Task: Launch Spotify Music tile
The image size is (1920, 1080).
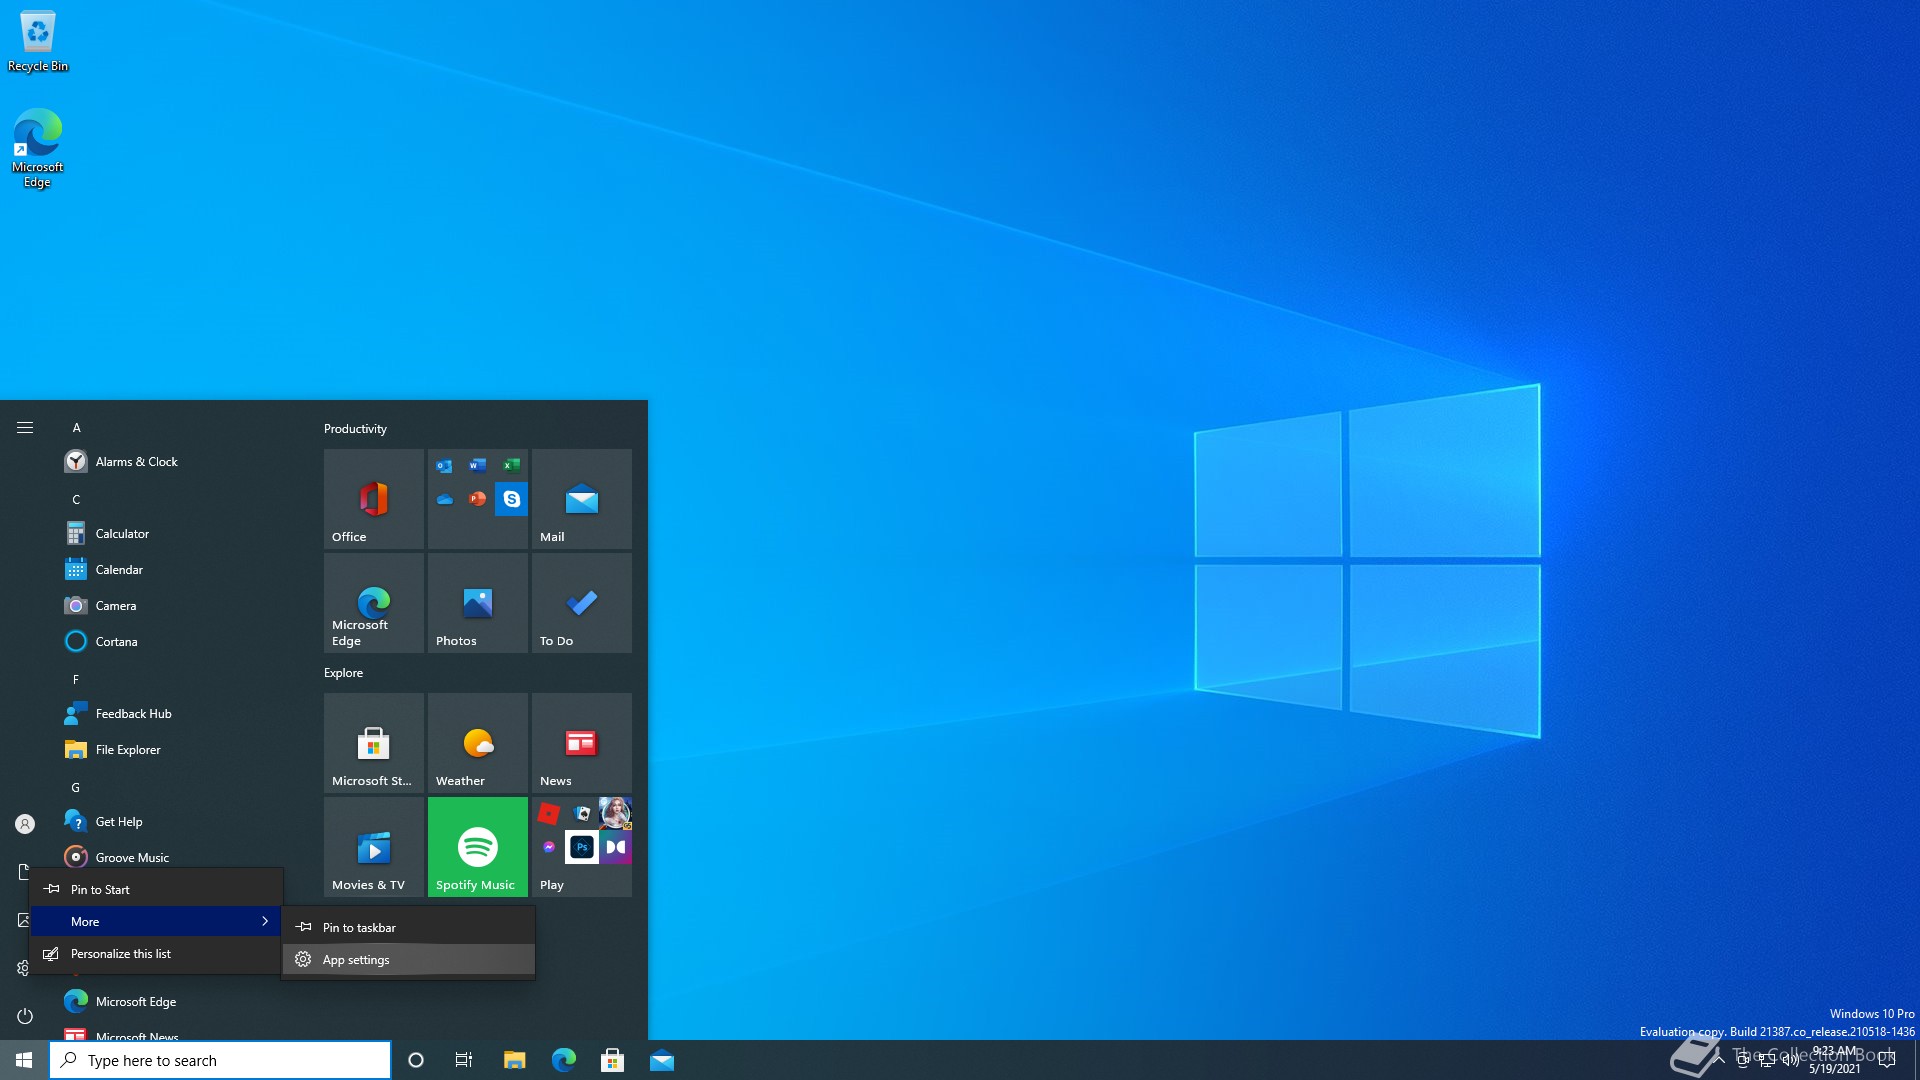Action: 478,847
